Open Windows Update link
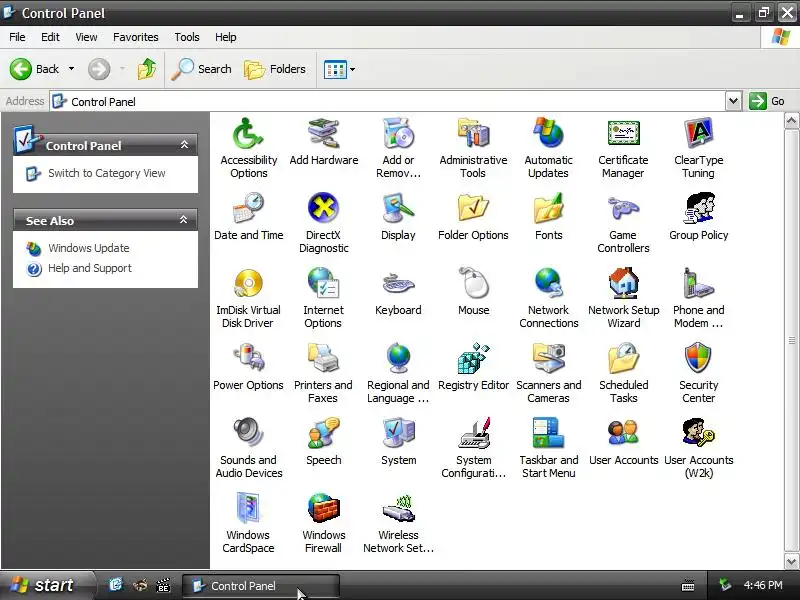This screenshot has height=600, width=800. 89,248
